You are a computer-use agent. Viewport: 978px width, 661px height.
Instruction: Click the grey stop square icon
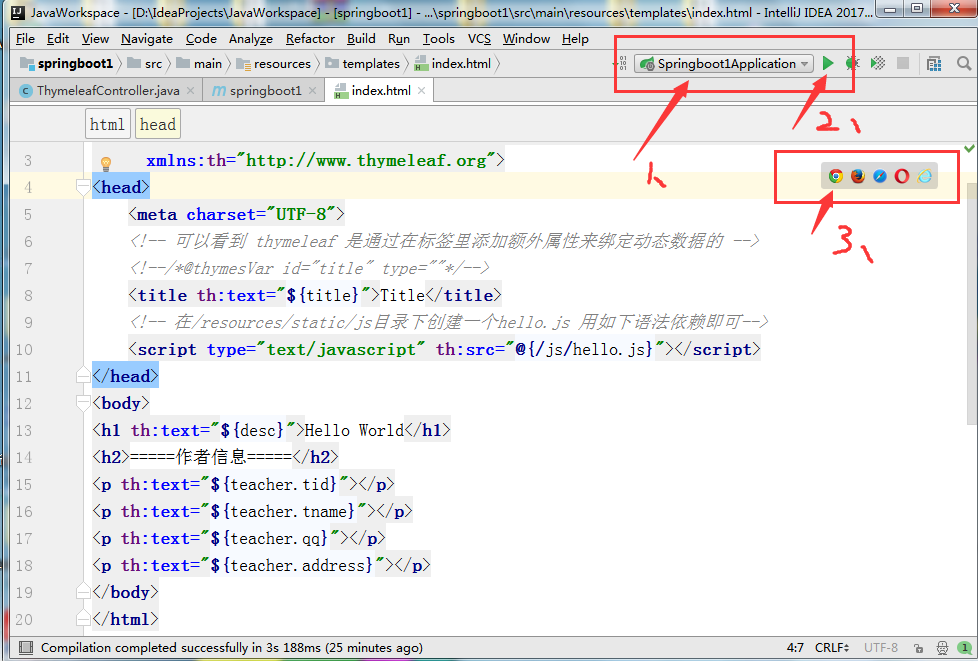[903, 63]
